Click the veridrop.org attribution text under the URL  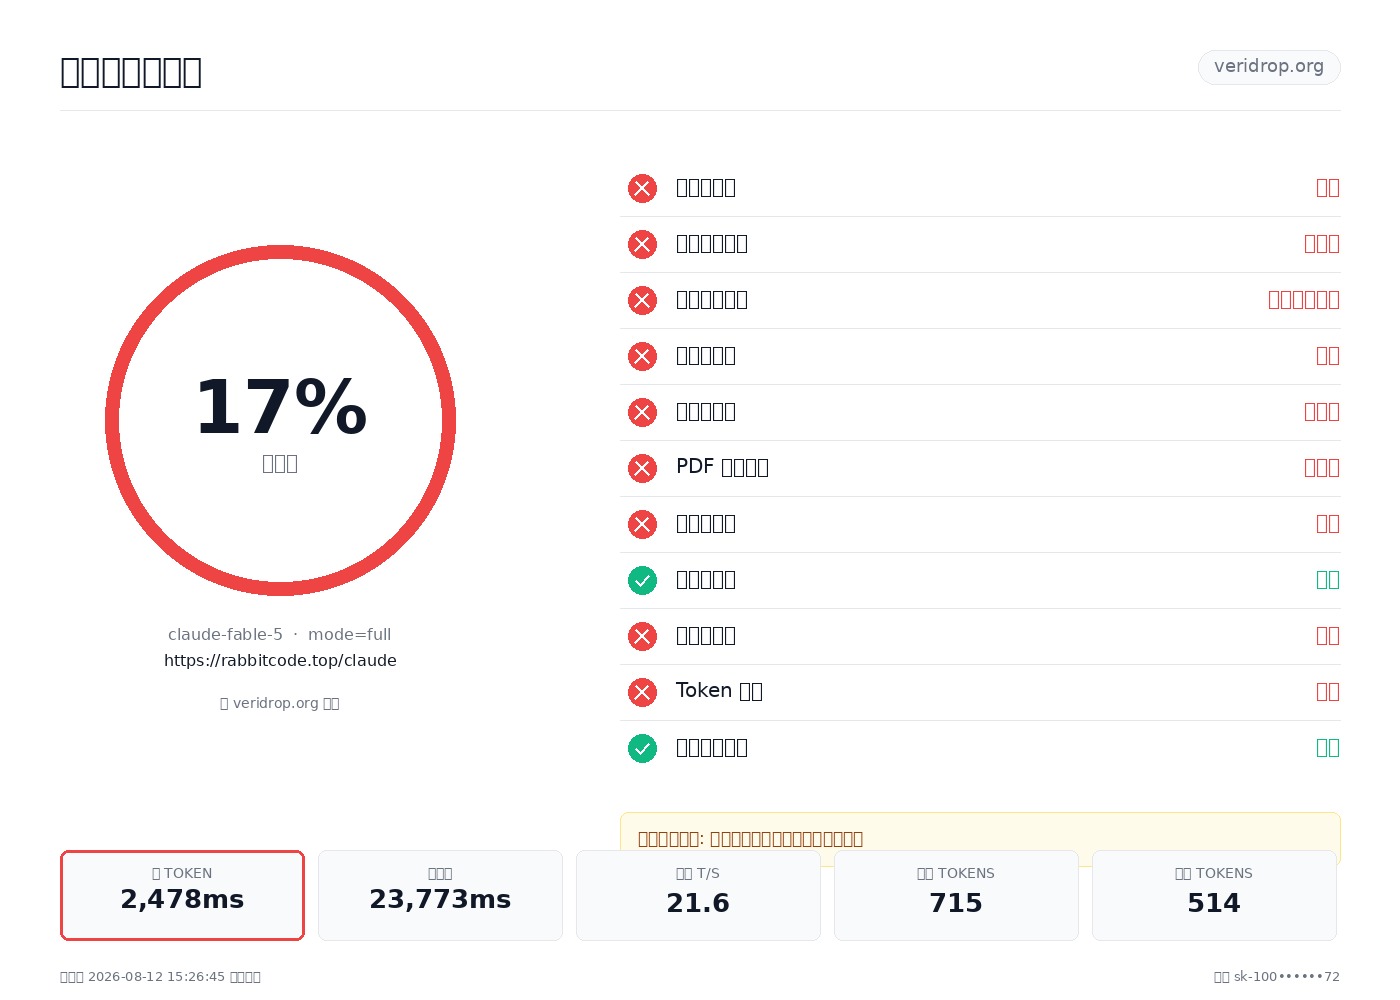(x=280, y=703)
